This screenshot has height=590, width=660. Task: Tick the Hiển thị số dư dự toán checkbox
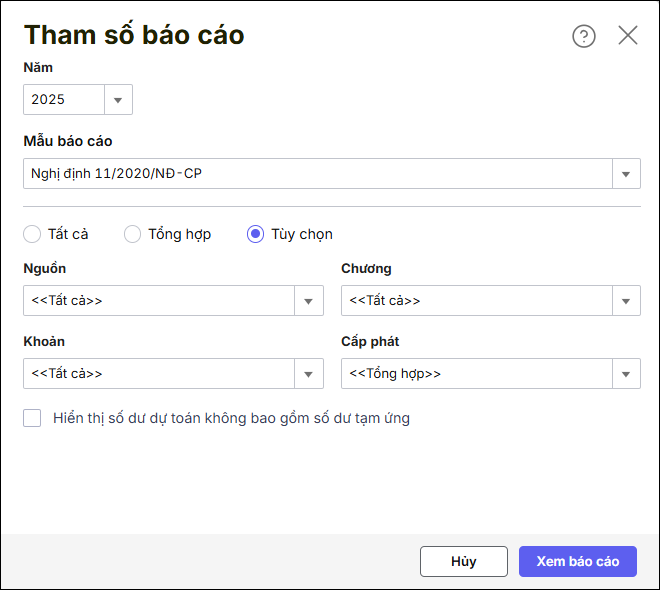click(32, 418)
